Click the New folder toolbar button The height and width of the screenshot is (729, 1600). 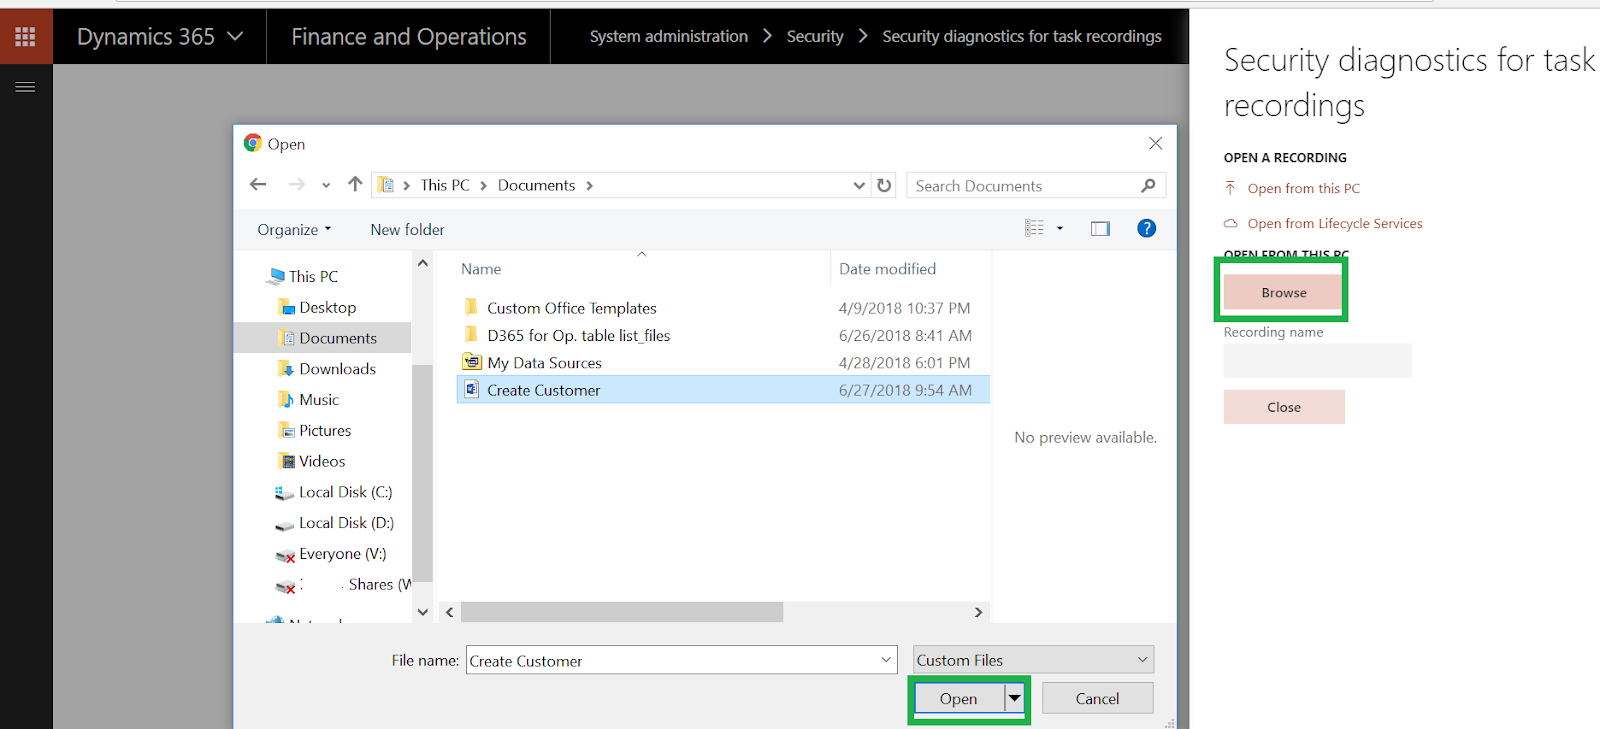[407, 229]
